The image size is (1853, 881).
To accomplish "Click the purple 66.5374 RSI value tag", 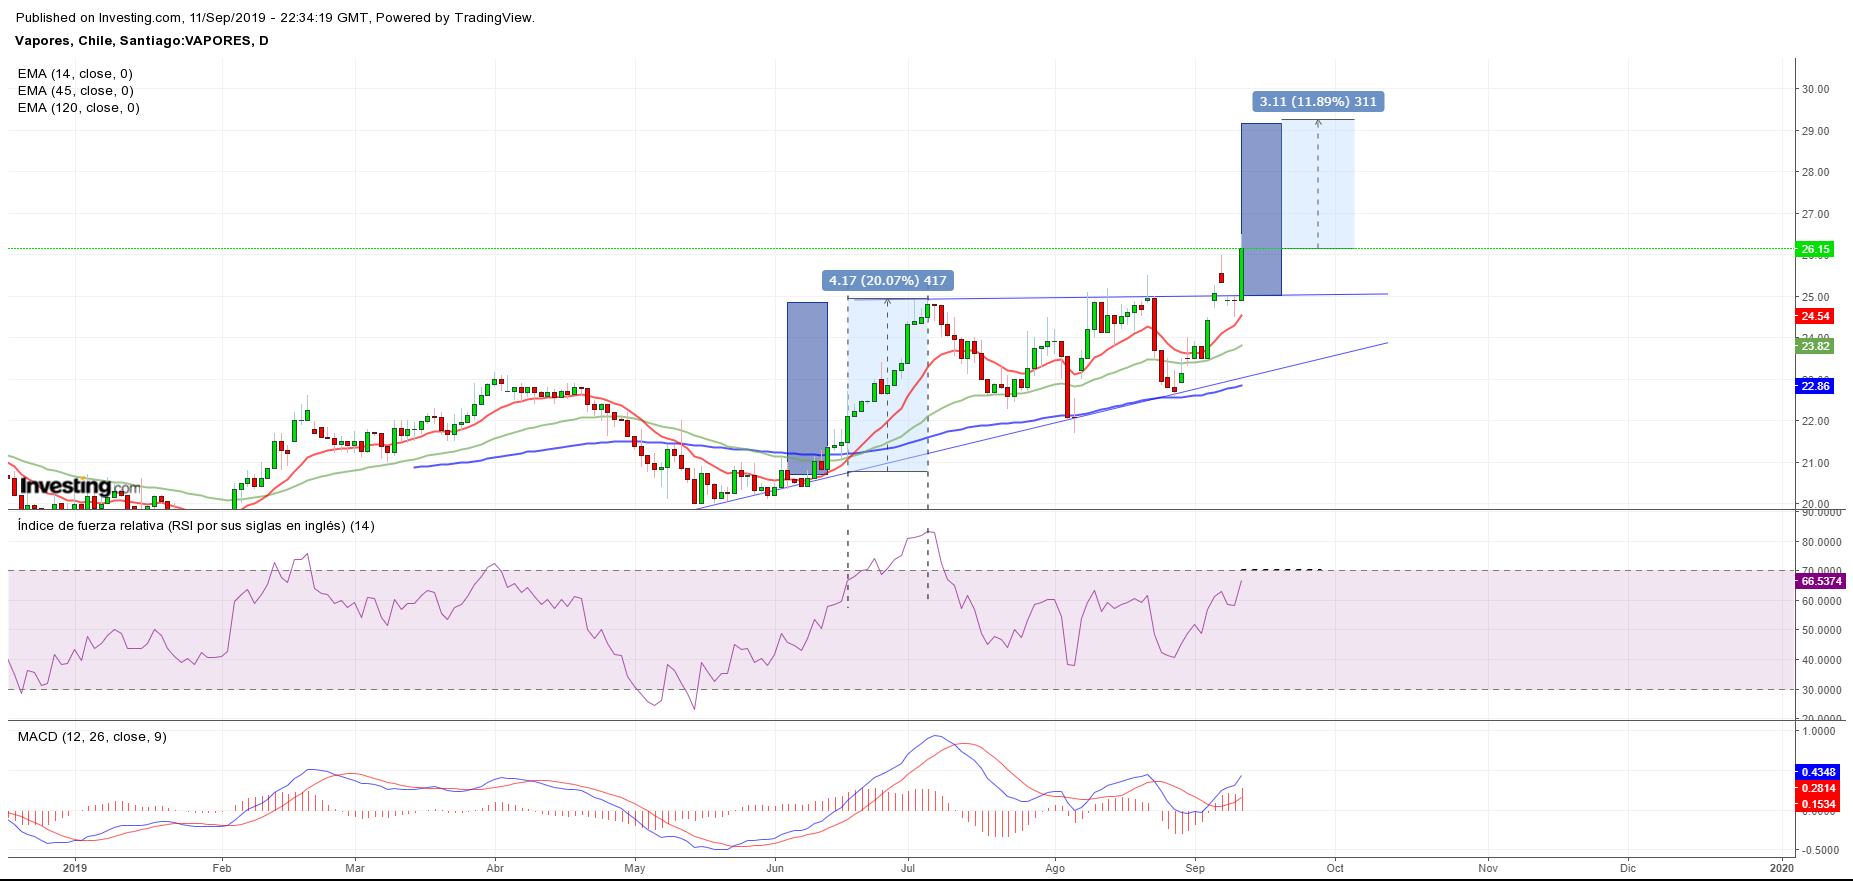I will pos(1821,581).
